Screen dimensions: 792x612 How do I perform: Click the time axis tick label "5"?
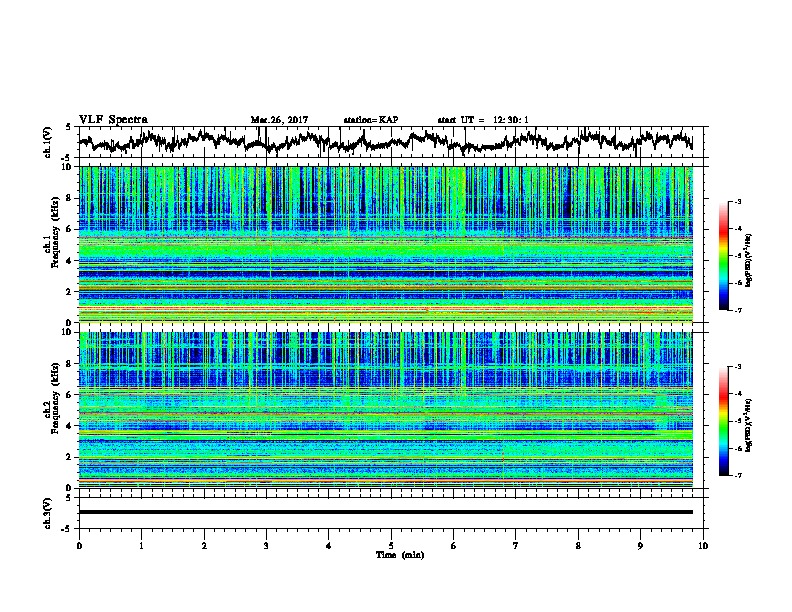point(391,546)
